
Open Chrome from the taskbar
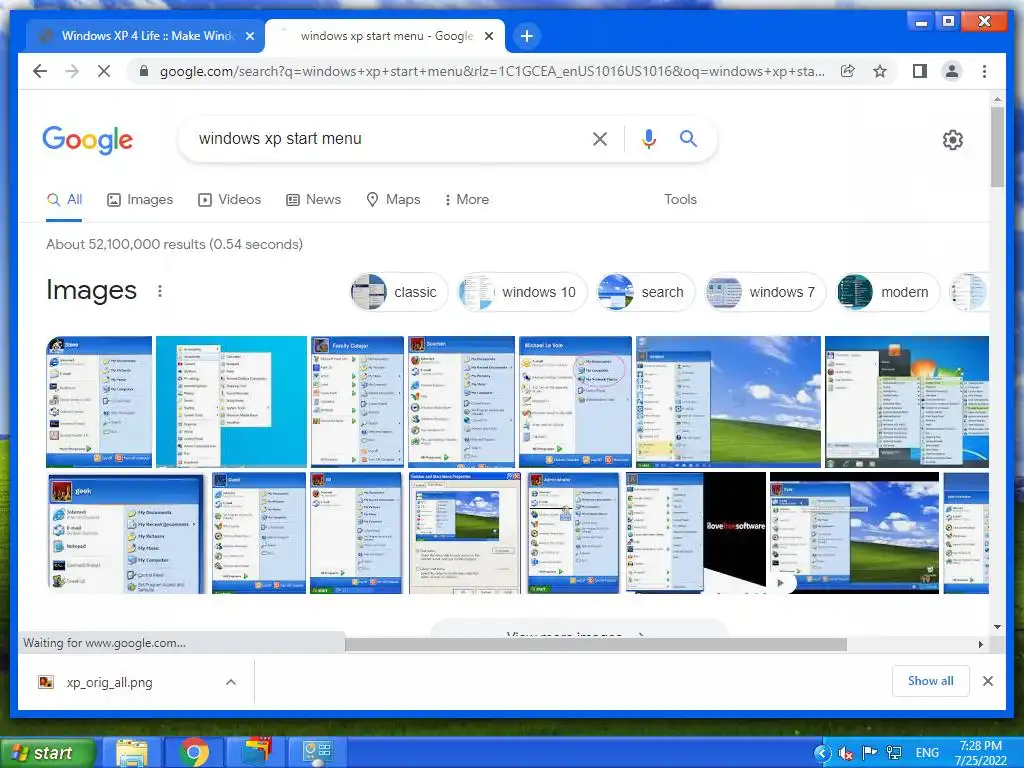click(194, 753)
